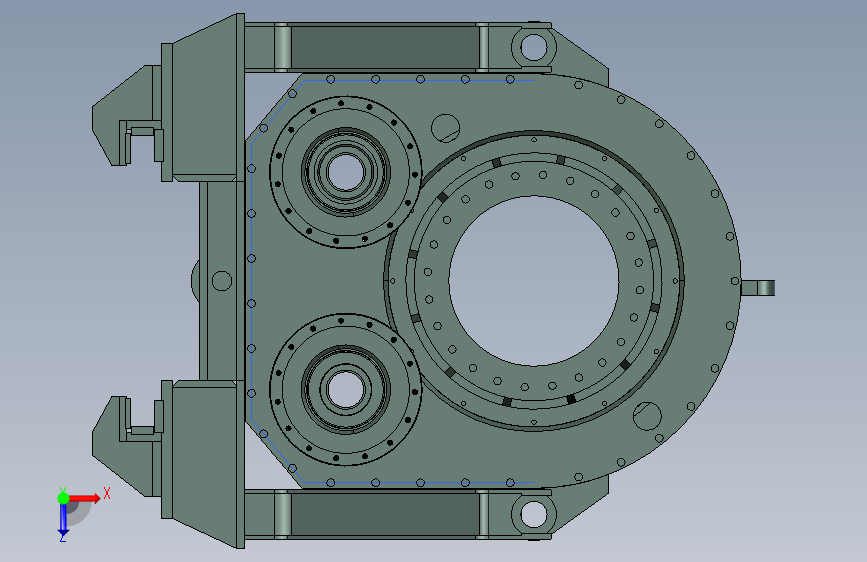The image size is (867, 562).
Task: Click the green Y axis dot of triad
Action: [63, 498]
